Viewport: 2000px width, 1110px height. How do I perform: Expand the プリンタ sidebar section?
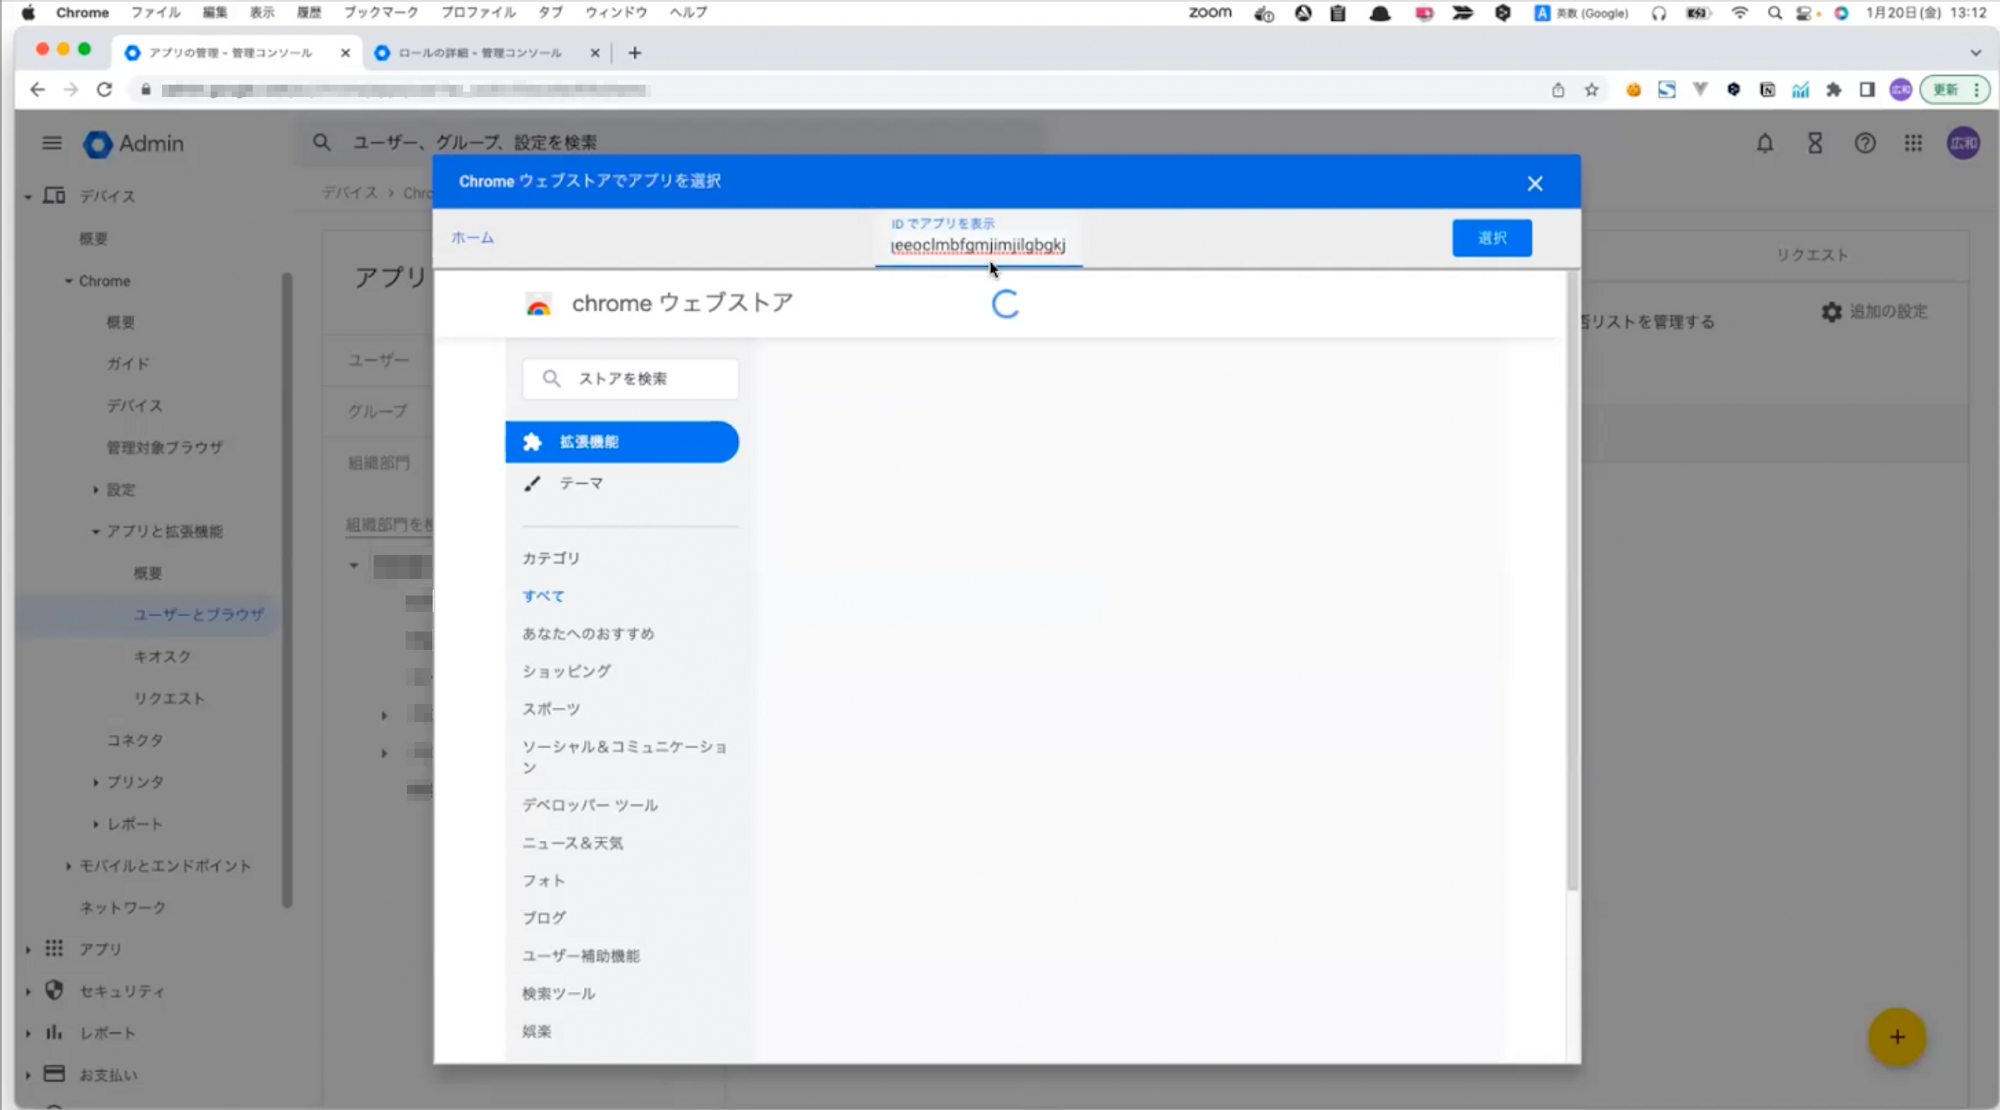coord(96,782)
